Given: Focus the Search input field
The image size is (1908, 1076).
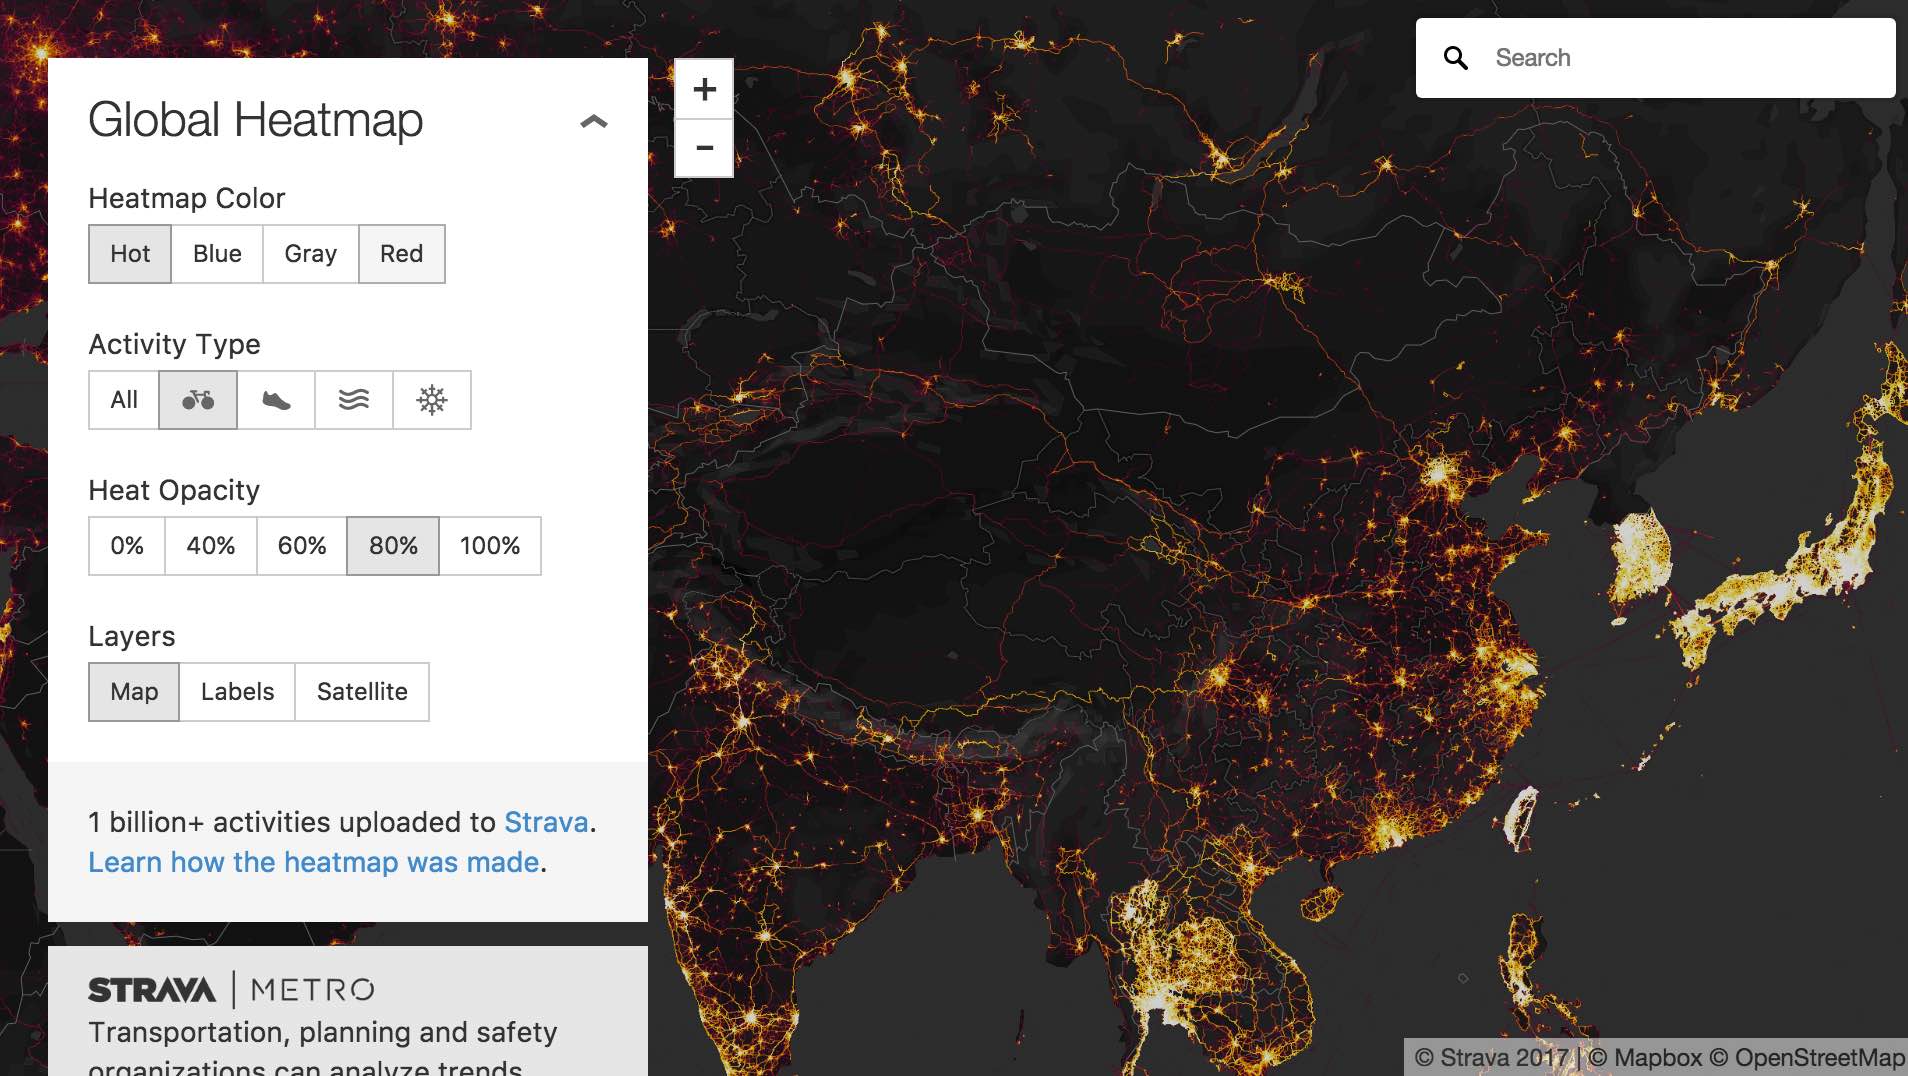Looking at the screenshot, I should coord(1680,58).
